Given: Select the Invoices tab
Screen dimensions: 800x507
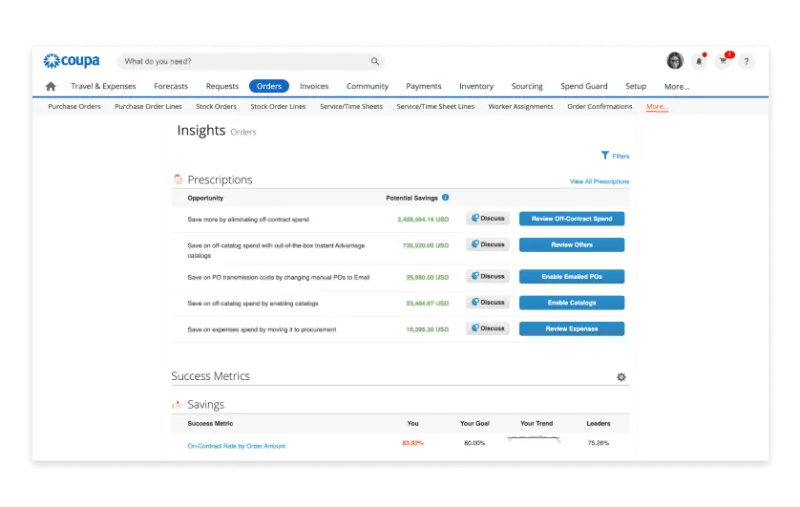Looking at the screenshot, I should point(314,86).
